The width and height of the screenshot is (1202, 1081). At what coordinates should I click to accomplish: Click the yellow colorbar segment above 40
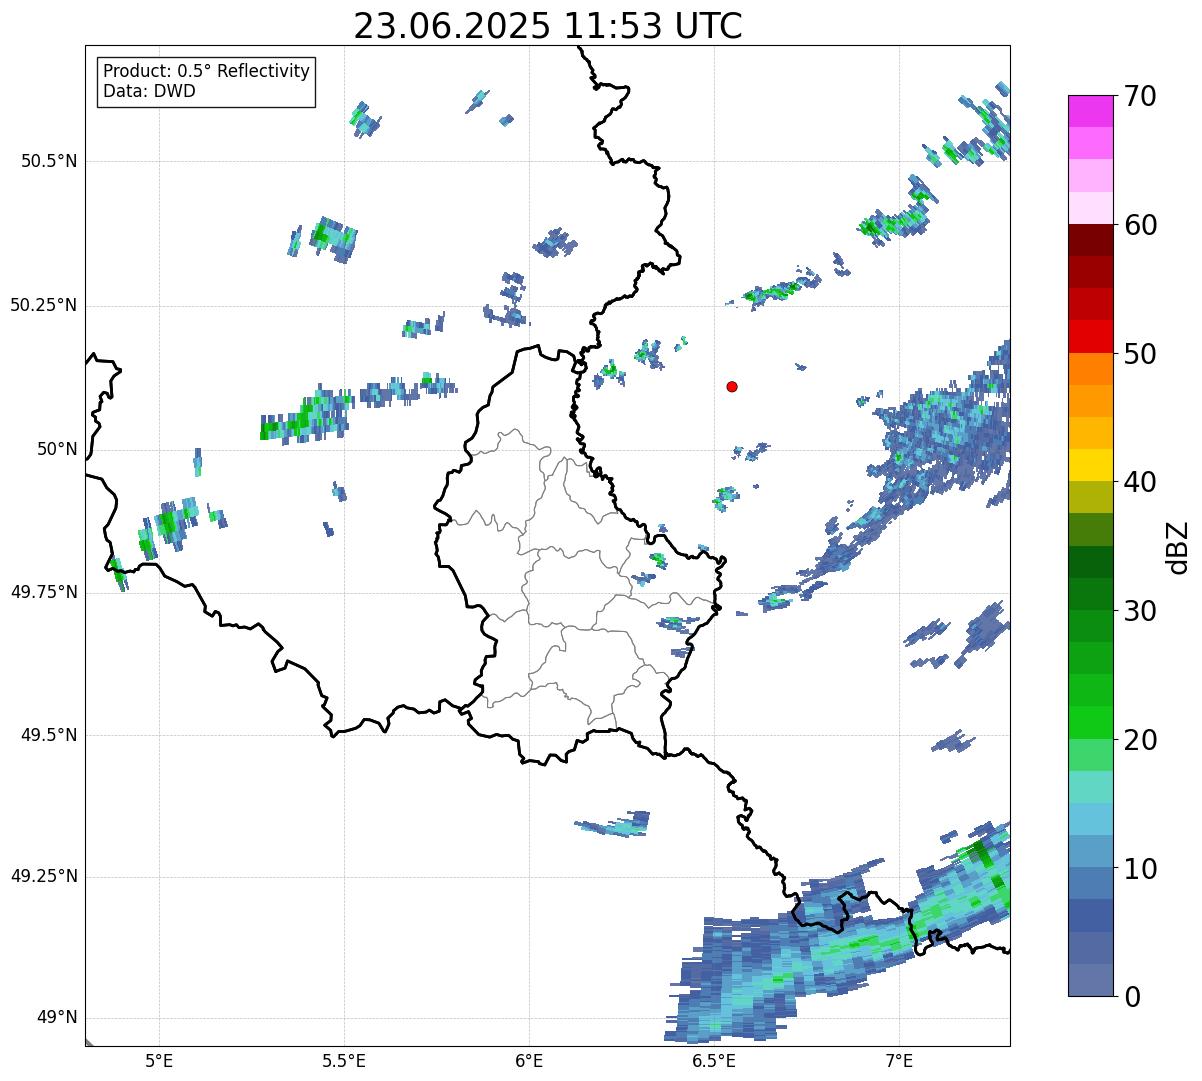point(1090,465)
